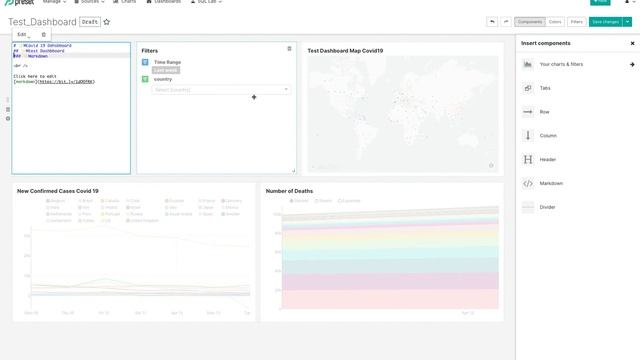Click the Divider label in Insert components

pyautogui.click(x=547, y=207)
